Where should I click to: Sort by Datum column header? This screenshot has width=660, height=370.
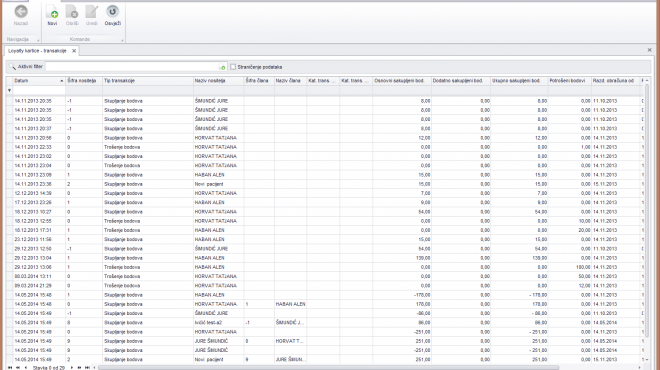coord(39,80)
